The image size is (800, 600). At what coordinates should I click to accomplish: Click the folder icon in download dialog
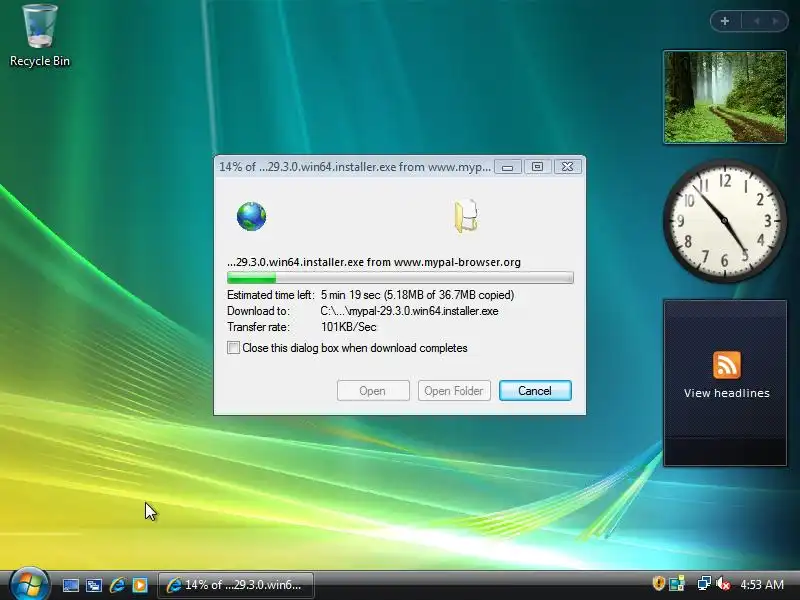coord(466,216)
